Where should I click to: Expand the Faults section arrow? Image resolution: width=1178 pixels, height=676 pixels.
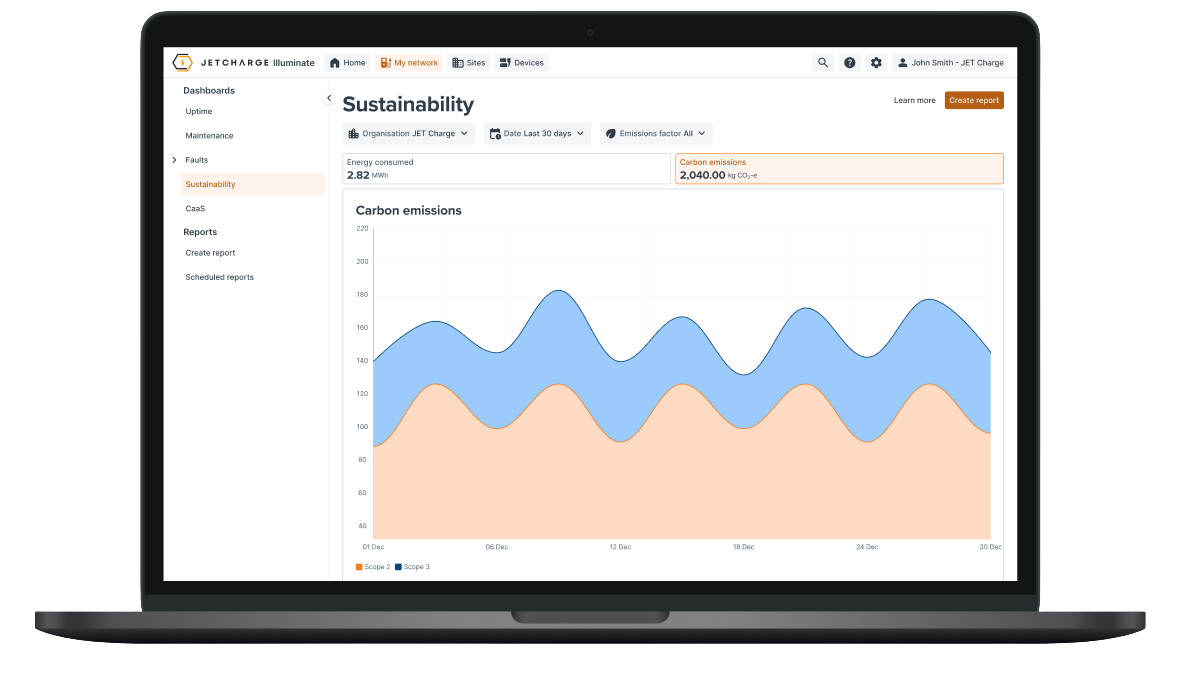(174, 160)
